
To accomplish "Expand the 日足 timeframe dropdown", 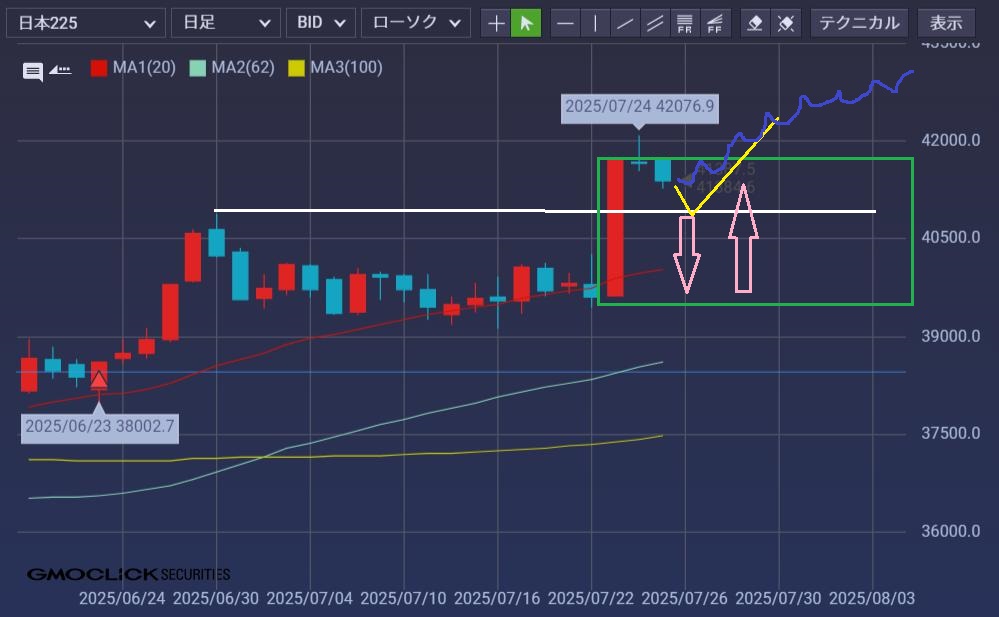I will [226, 23].
